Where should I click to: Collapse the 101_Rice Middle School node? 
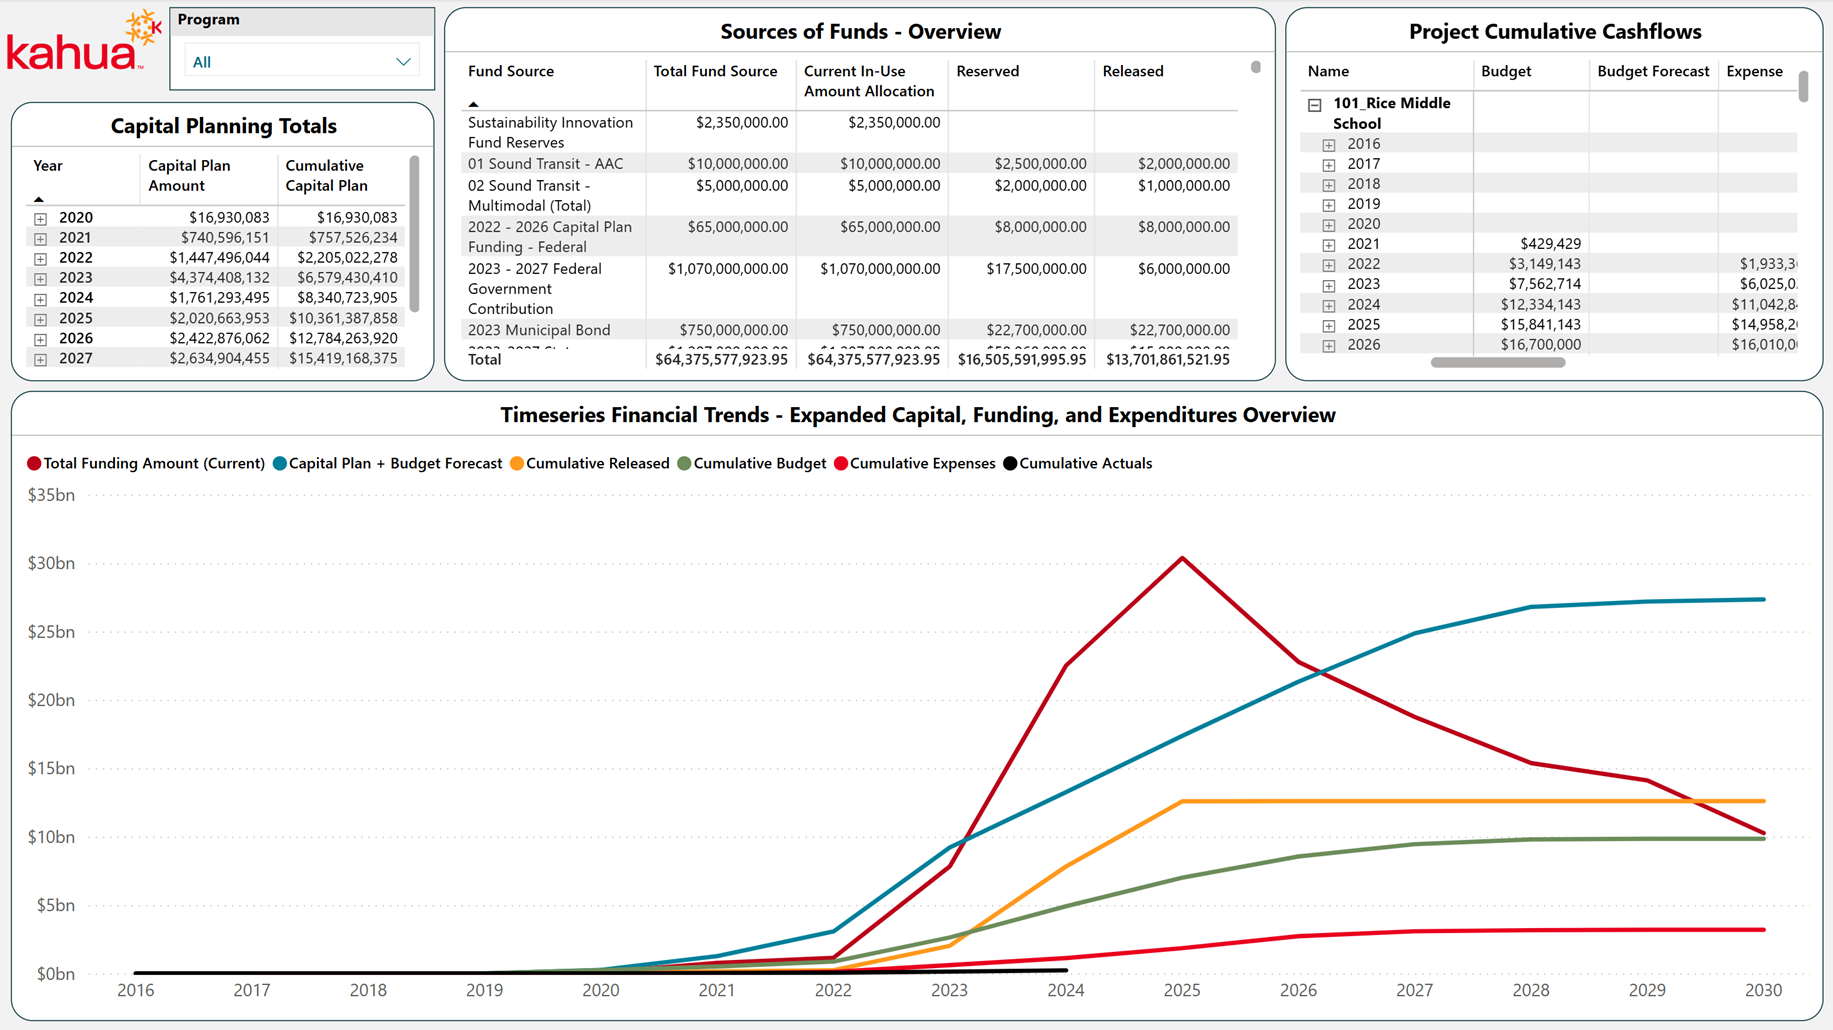[x=1315, y=104]
